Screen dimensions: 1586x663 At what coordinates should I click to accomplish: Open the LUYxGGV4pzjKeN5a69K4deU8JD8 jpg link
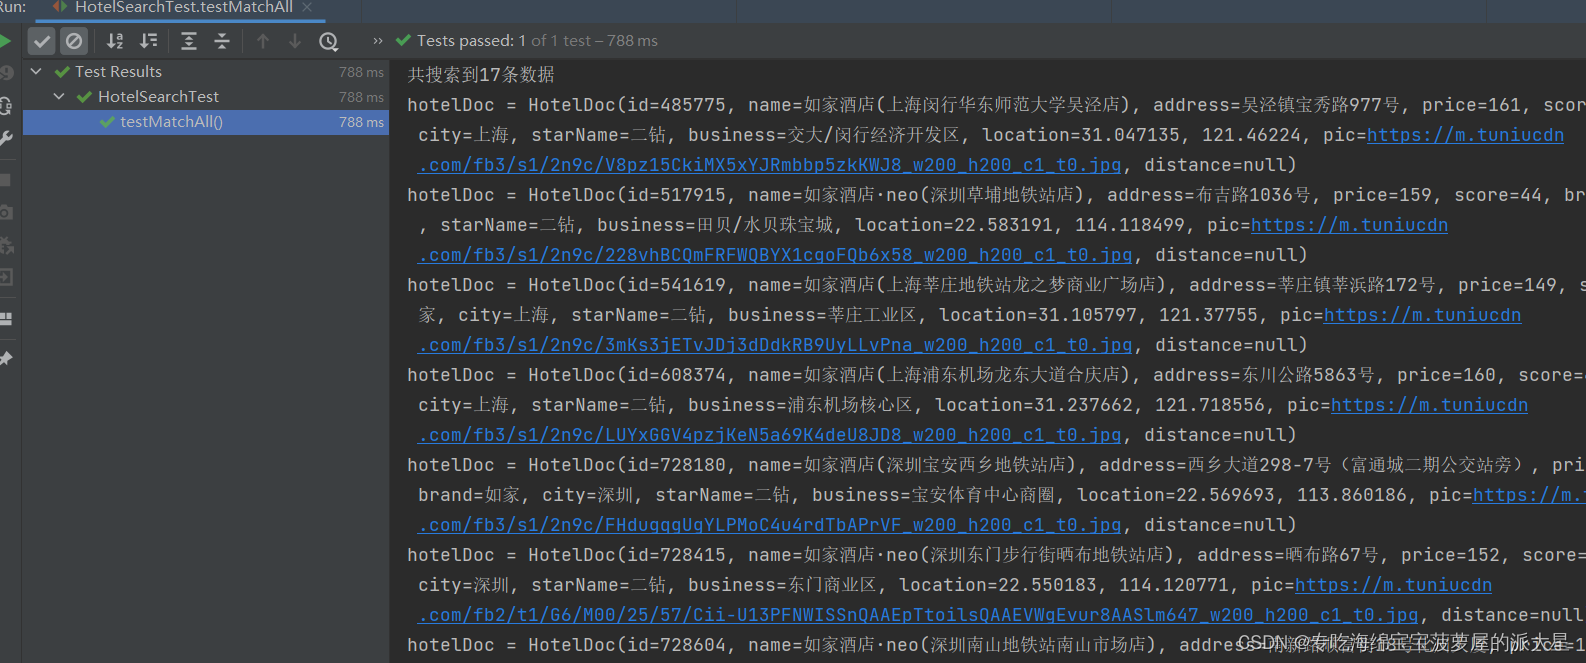point(770,435)
